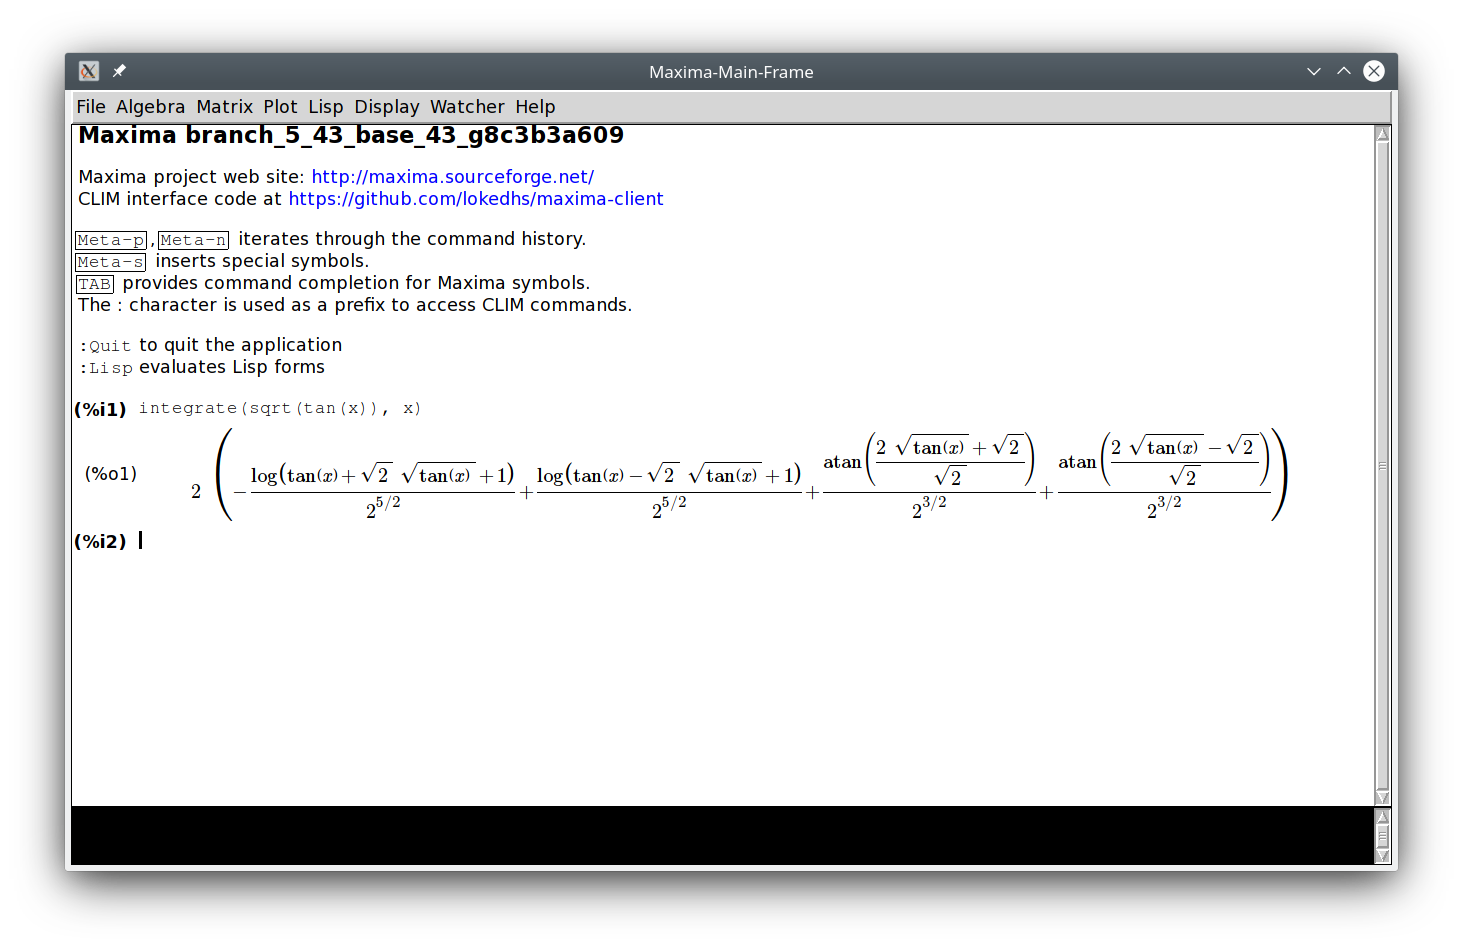Click the bottom pane scroll down arrow
This screenshot has width=1463, height=948.
pyautogui.click(x=1383, y=855)
